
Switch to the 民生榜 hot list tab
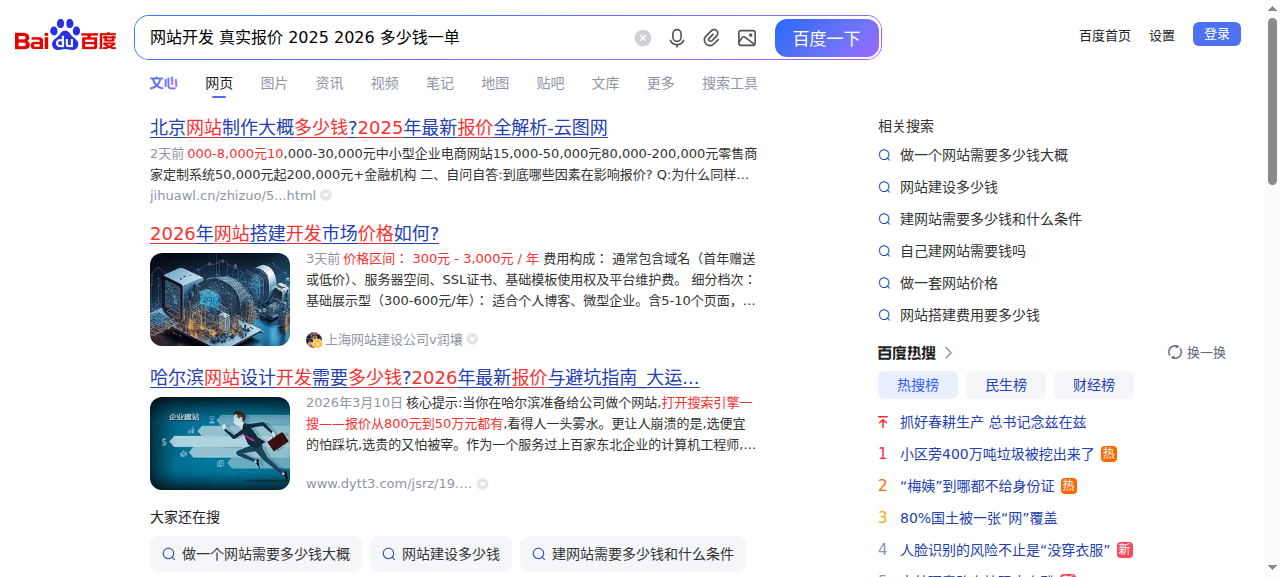click(1005, 385)
